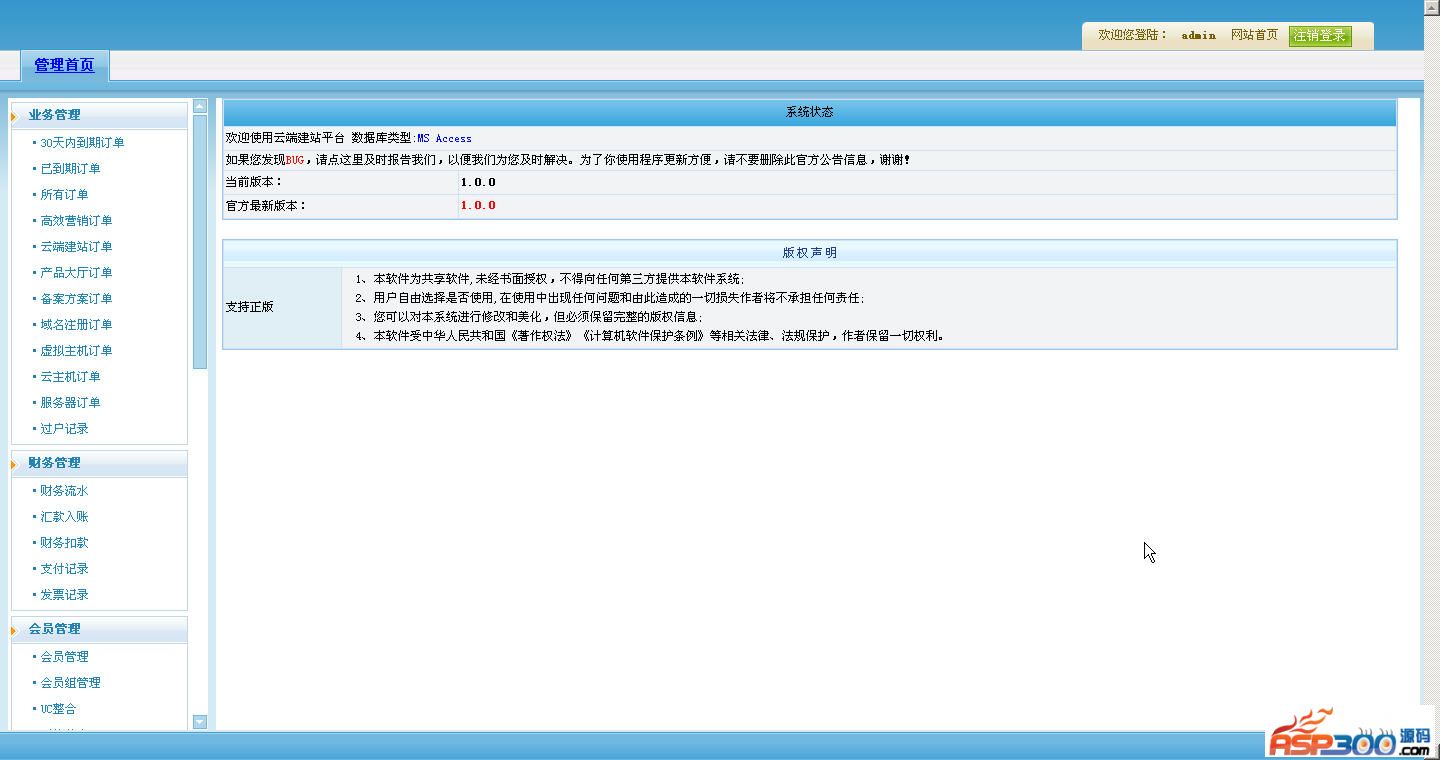
Task: Select 财务流水 in the finance menu
Action: (x=64, y=491)
